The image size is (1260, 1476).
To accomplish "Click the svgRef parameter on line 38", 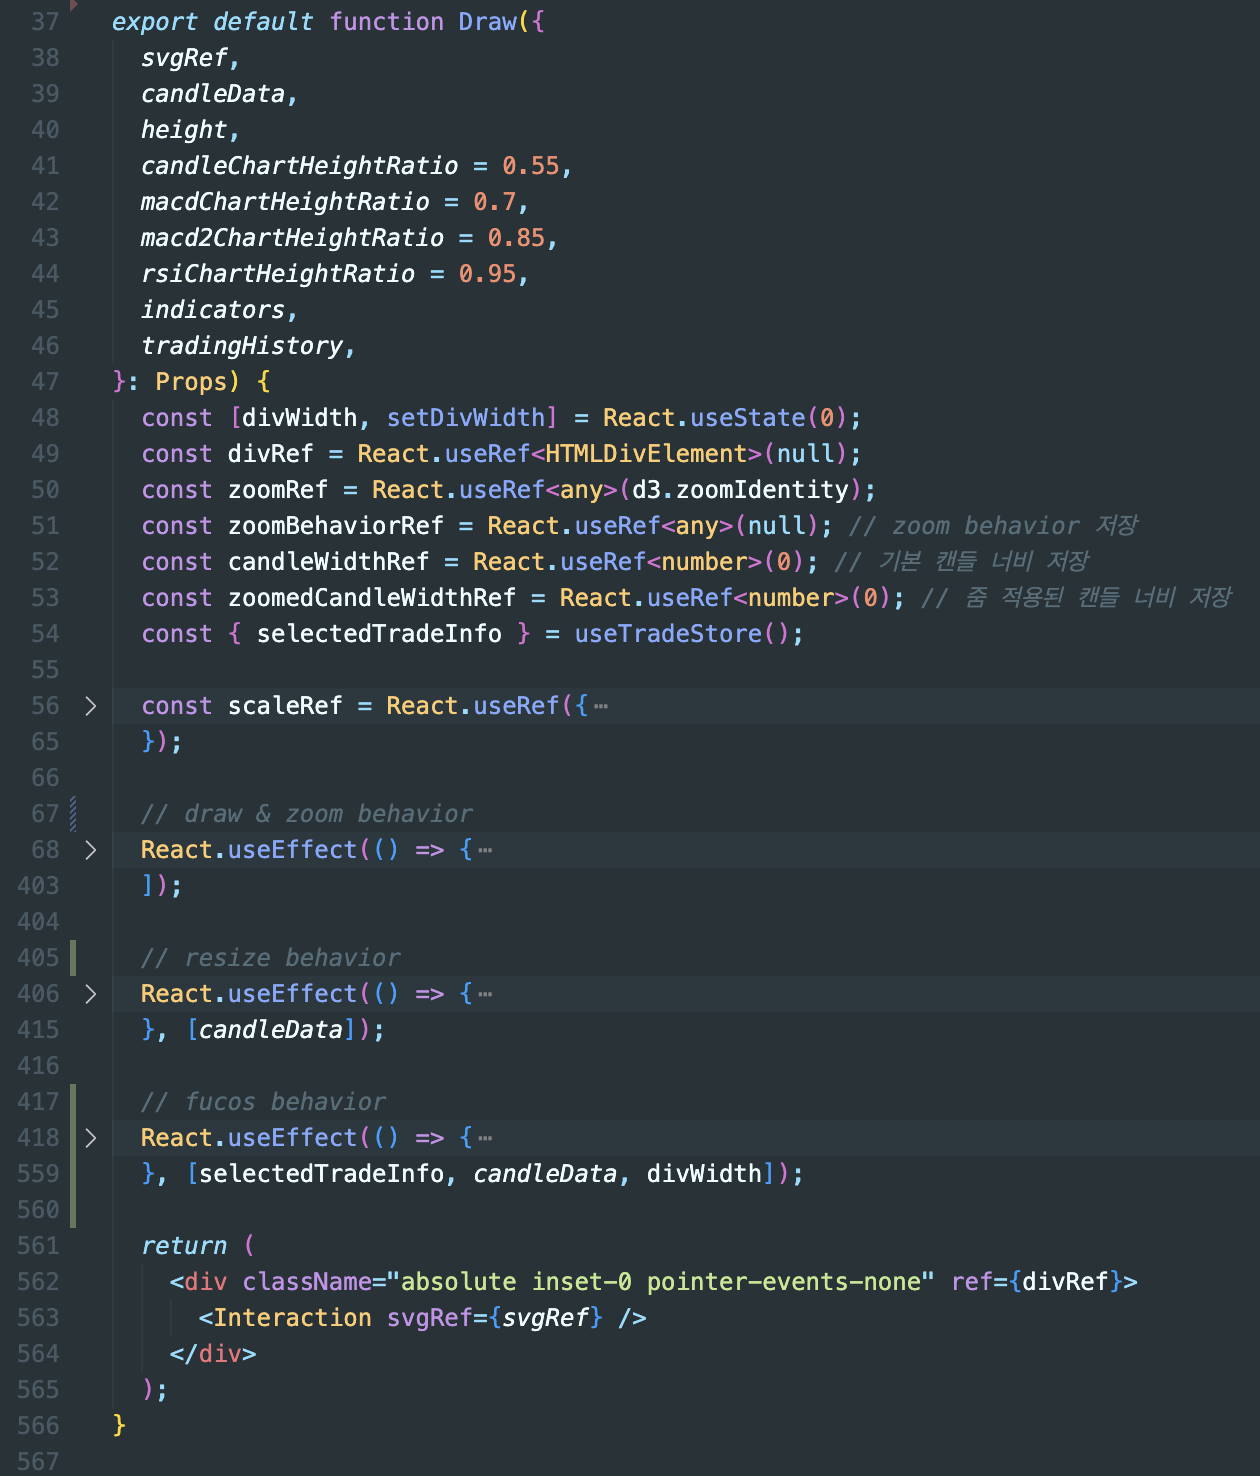I will (184, 58).
